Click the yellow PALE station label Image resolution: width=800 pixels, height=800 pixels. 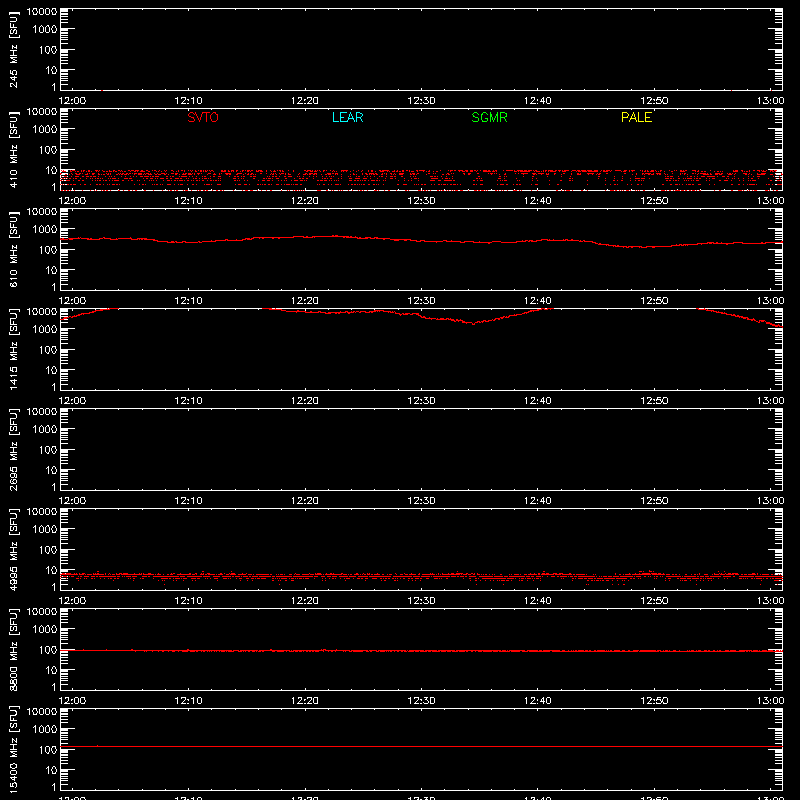pos(636,117)
